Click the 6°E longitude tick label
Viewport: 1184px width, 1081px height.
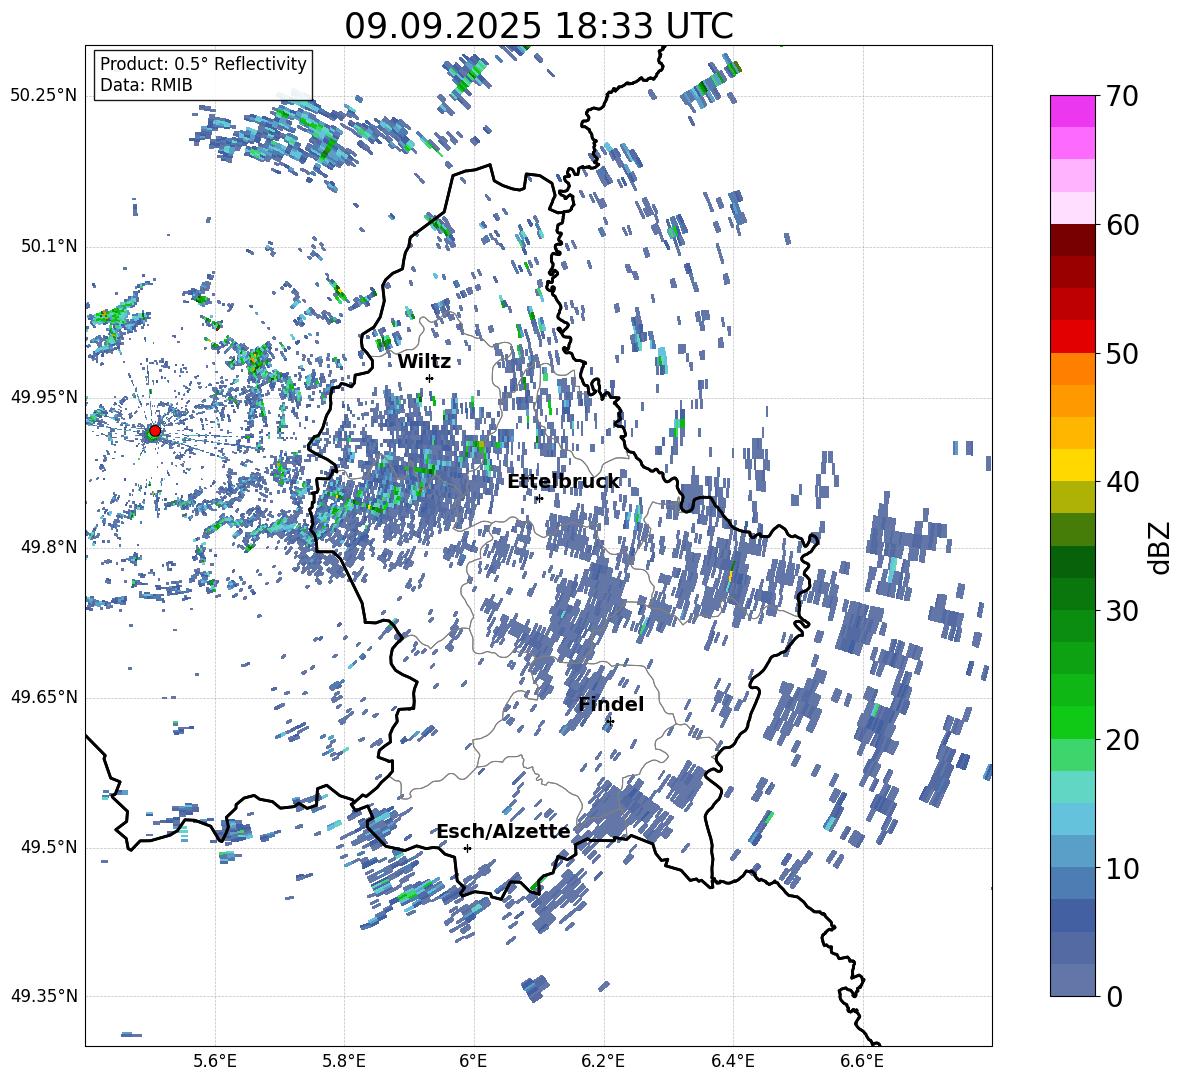coord(473,1061)
